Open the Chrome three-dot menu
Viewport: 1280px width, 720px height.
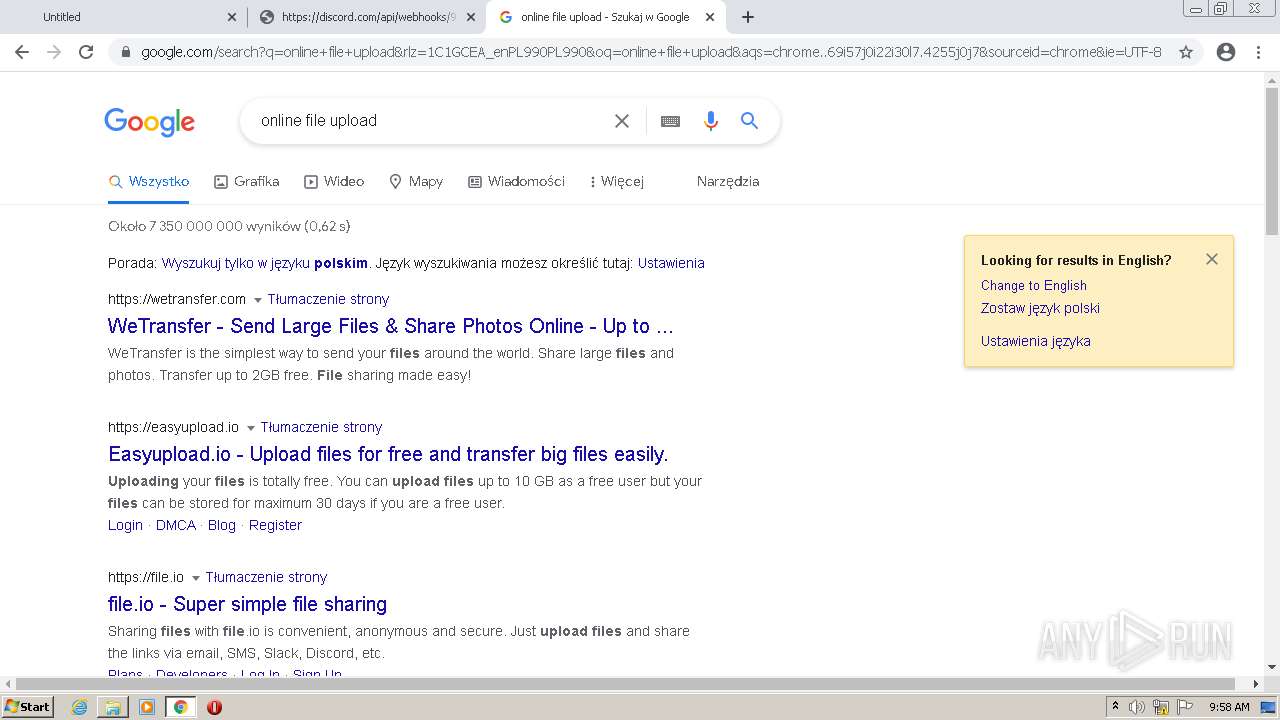click(x=1258, y=52)
